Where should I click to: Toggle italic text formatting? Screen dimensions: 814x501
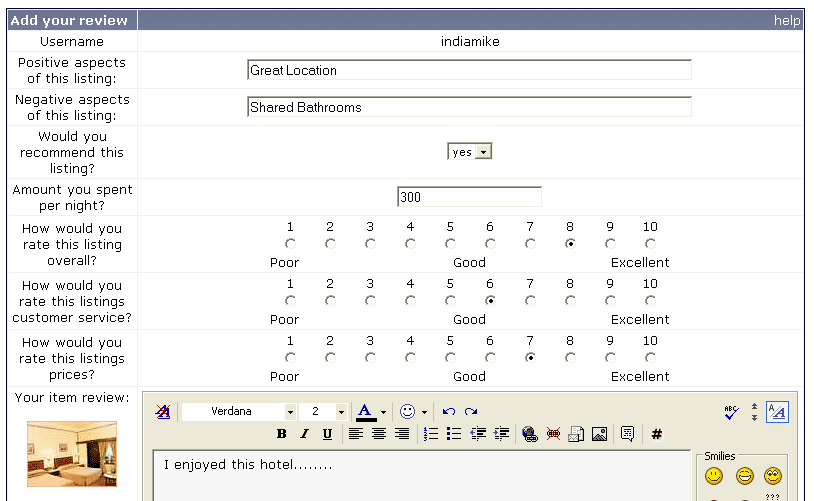[x=305, y=434]
